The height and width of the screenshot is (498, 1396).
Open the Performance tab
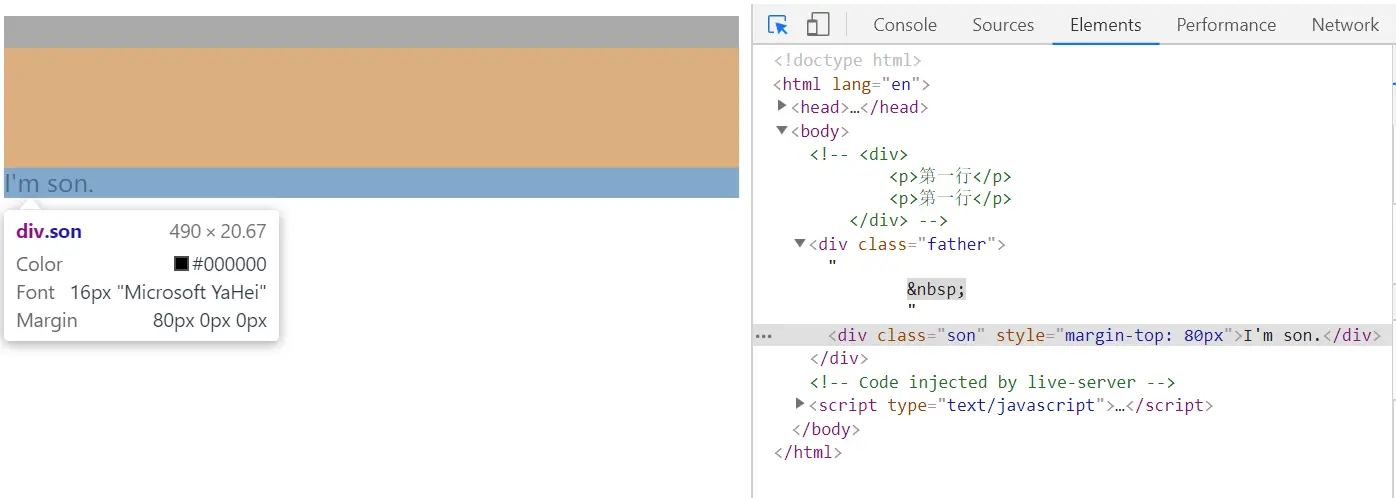point(1226,25)
